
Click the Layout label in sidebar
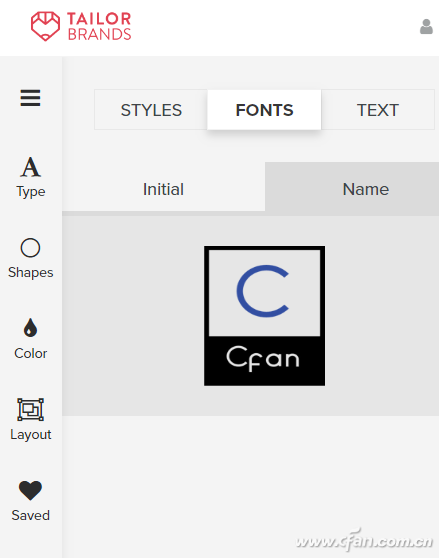tap(31, 435)
